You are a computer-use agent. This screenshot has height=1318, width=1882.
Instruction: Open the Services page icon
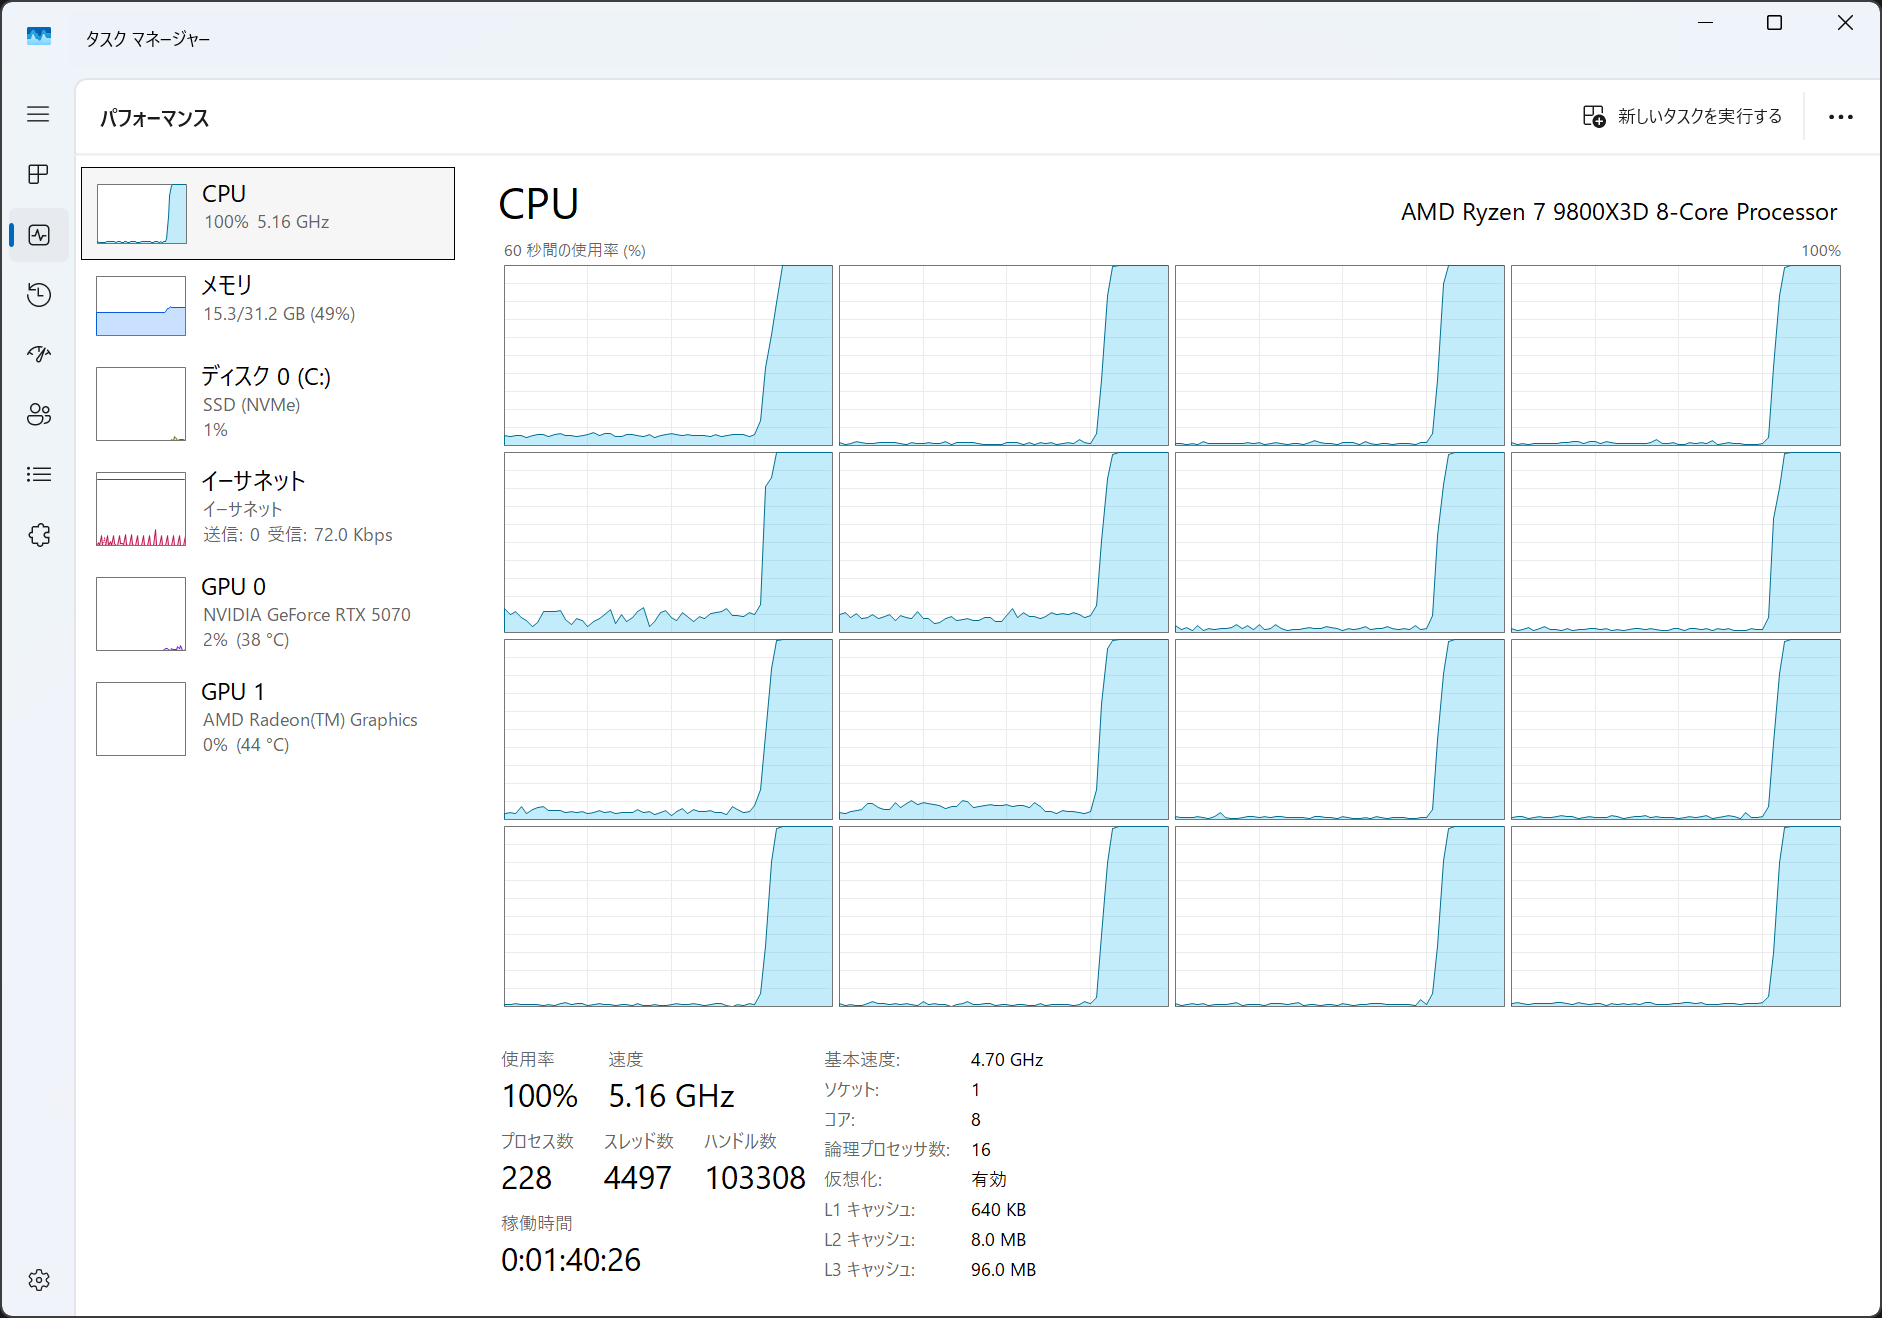coord(38,535)
